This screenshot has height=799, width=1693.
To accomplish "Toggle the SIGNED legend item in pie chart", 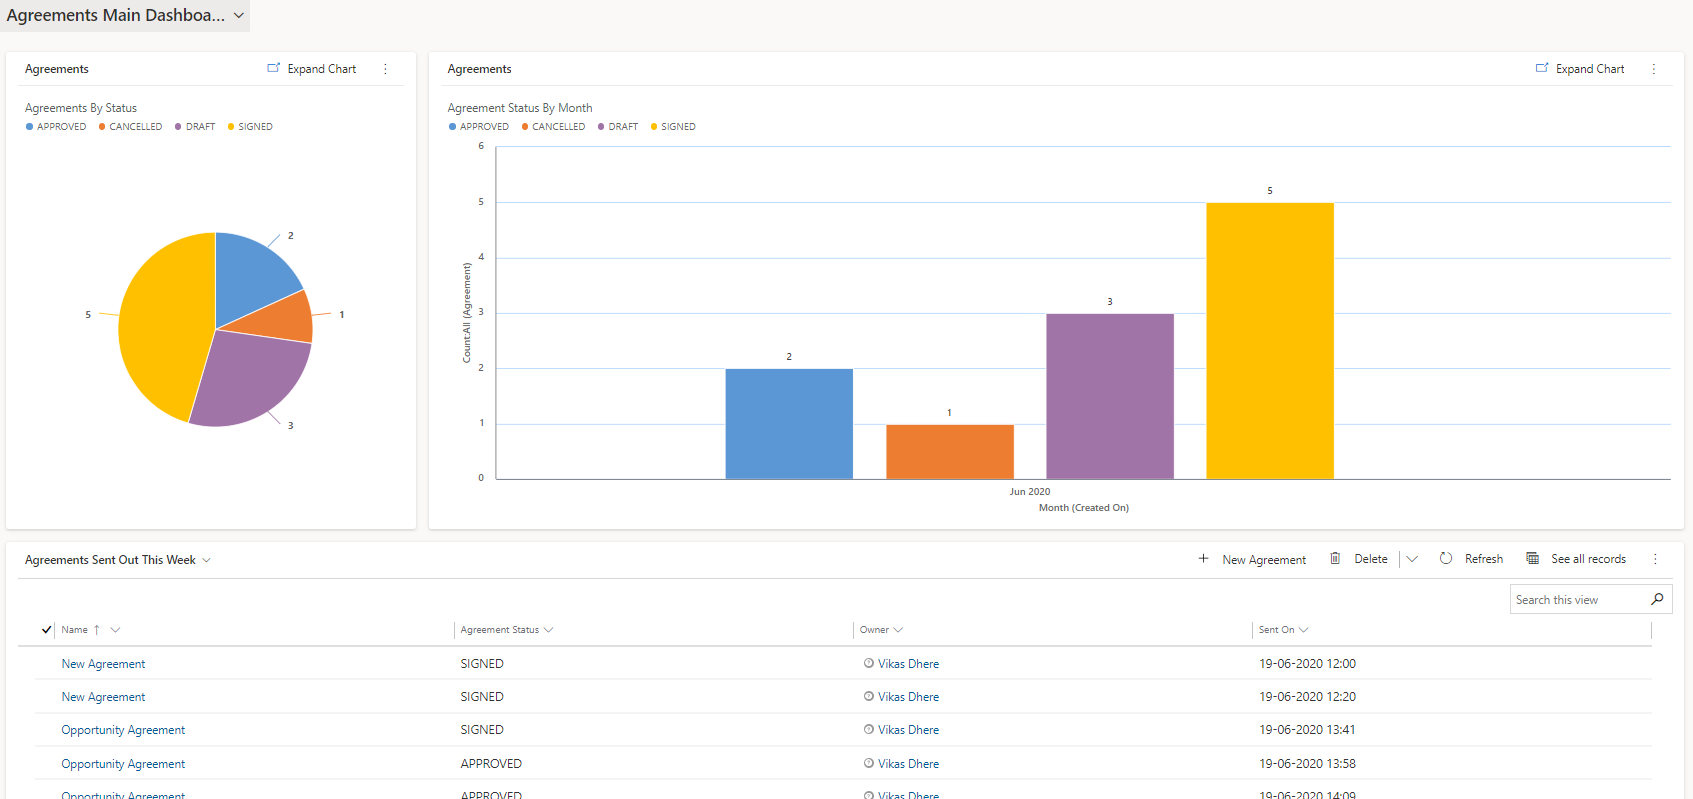I will tap(250, 127).
